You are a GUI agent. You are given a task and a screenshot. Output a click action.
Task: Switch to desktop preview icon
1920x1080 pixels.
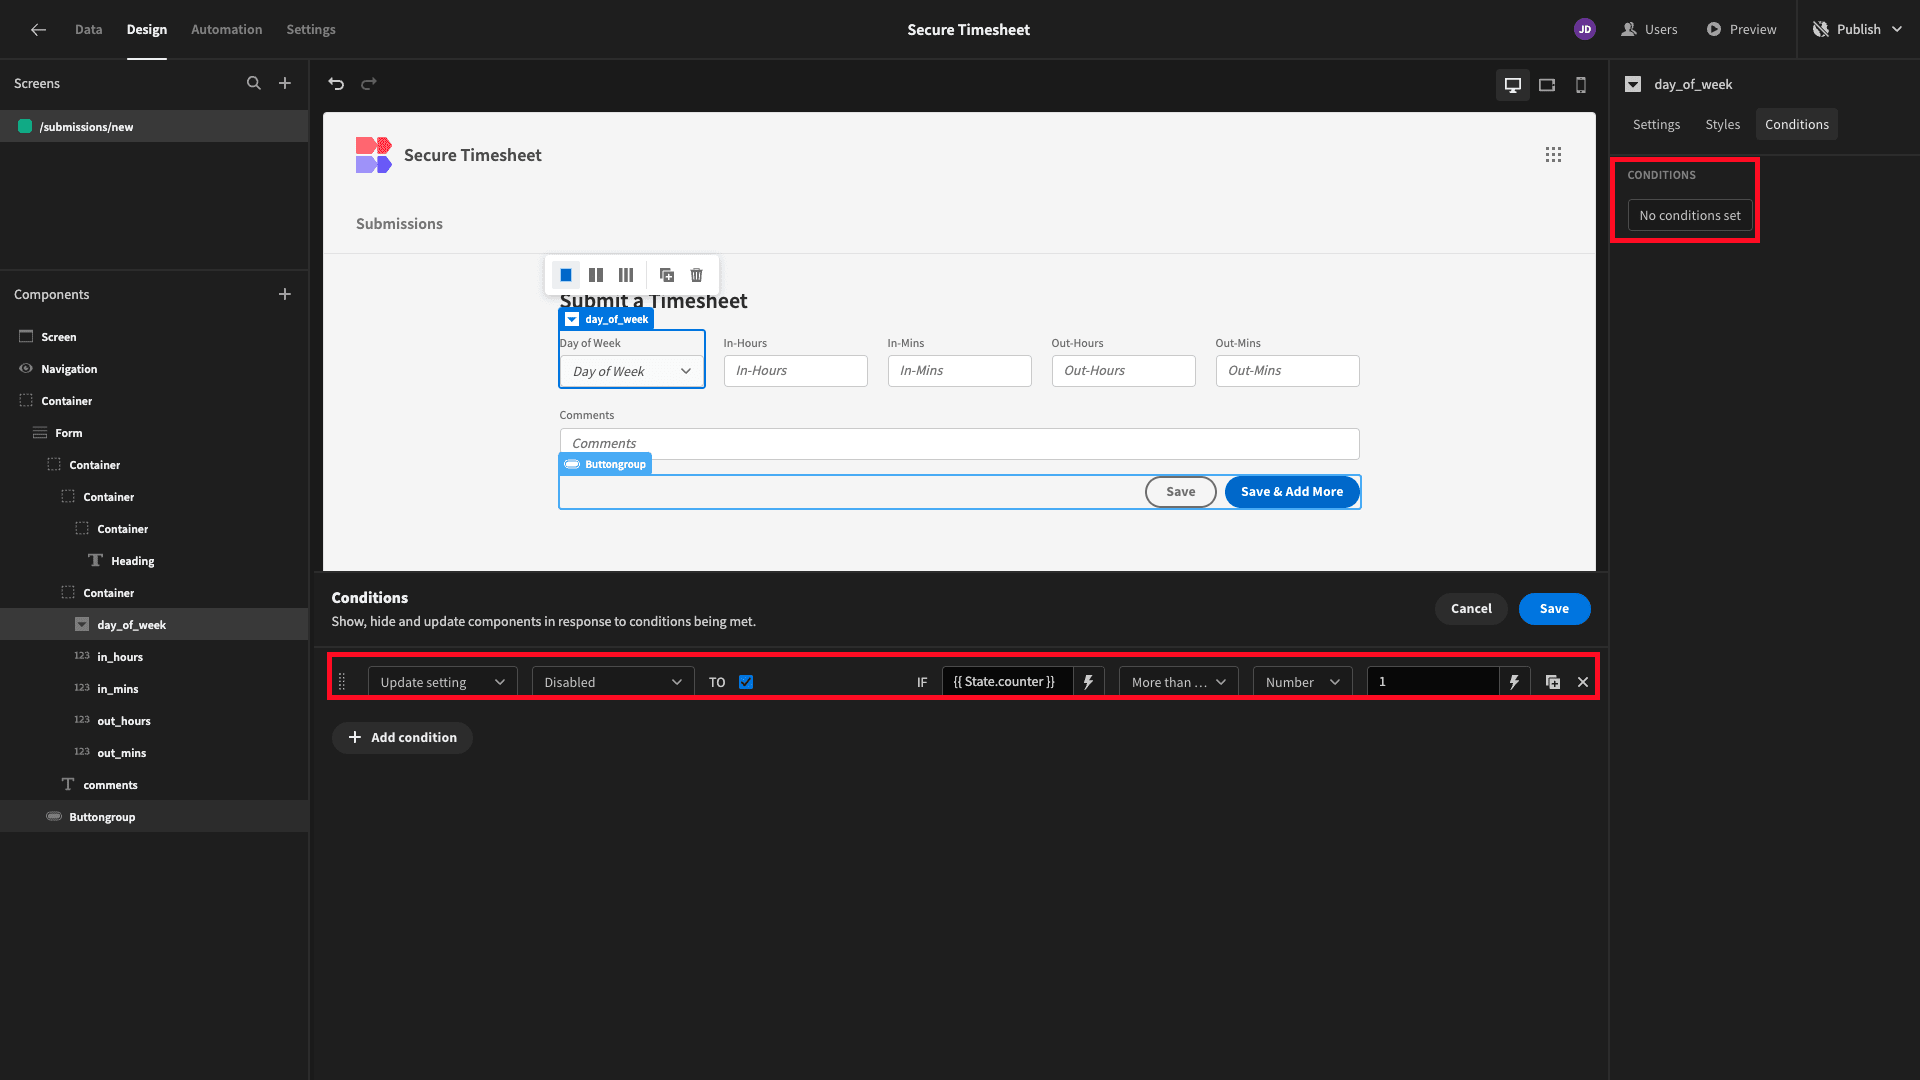[x=1513, y=85]
